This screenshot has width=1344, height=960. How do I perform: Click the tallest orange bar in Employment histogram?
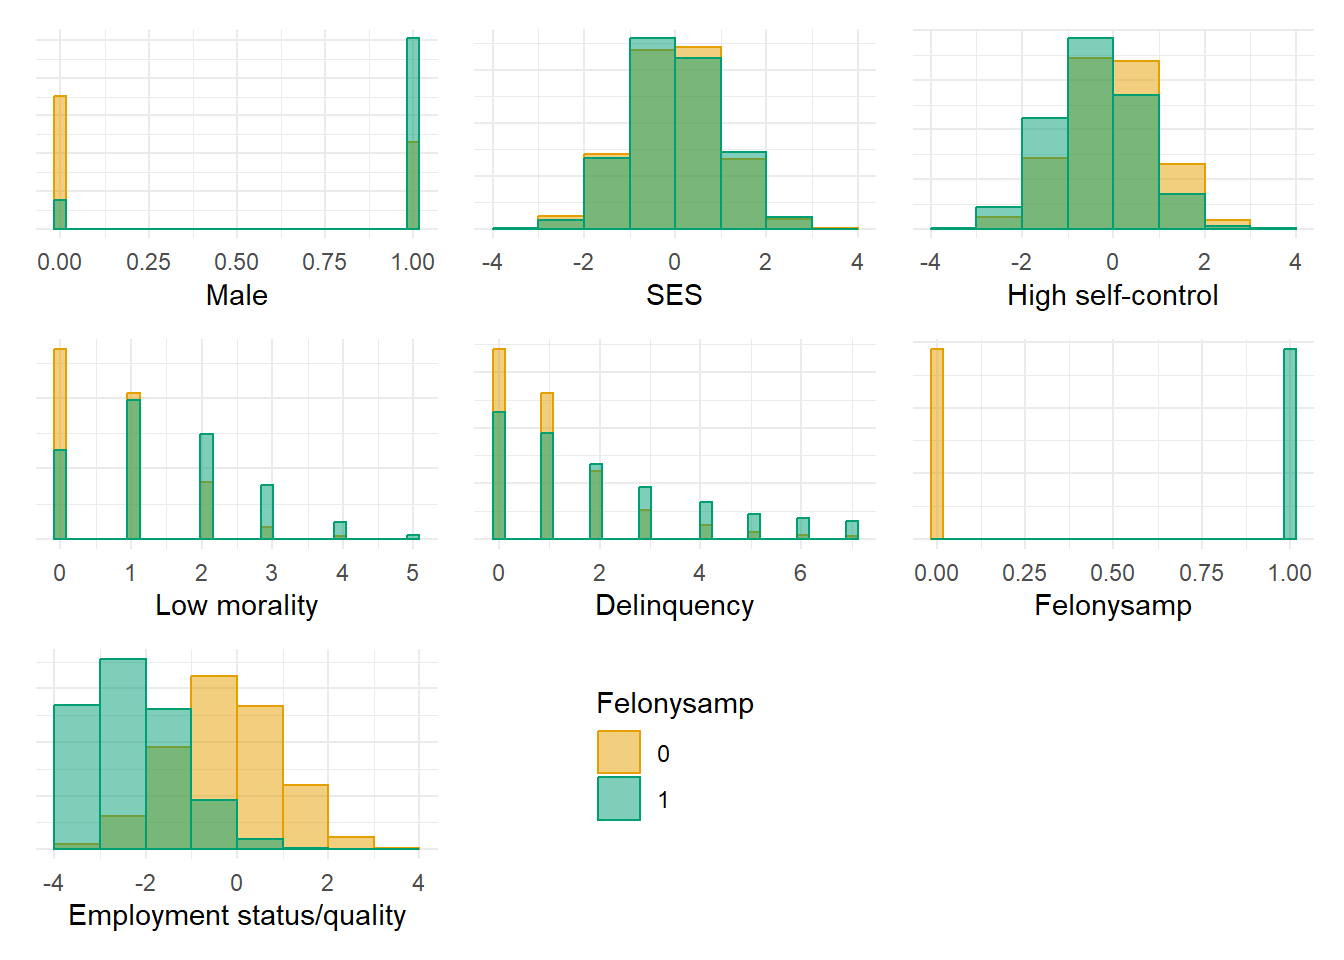pyautogui.click(x=214, y=738)
